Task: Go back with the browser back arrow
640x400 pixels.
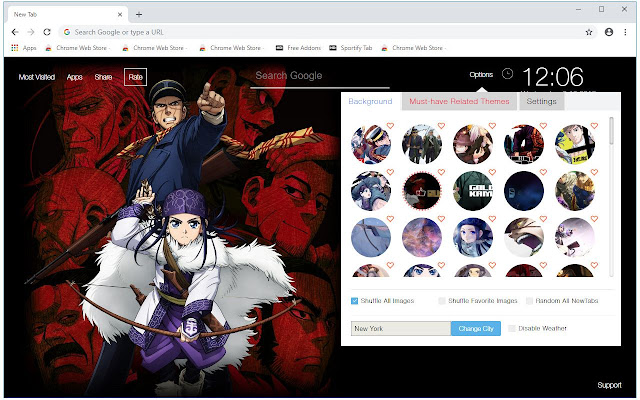Action: [x=15, y=32]
